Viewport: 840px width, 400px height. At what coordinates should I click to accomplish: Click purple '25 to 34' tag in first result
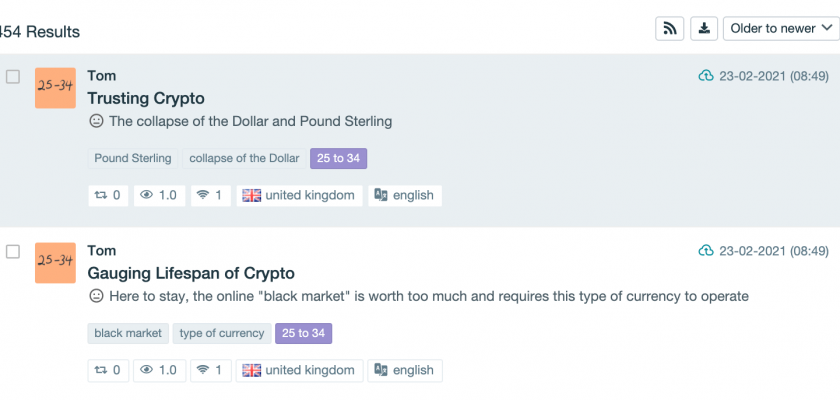339,158
